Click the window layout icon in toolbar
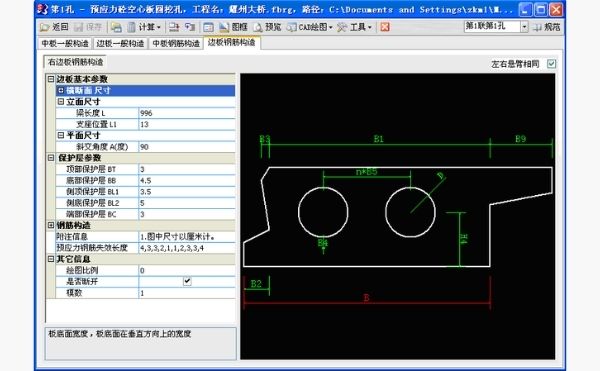600x371 pixels. 208,27
